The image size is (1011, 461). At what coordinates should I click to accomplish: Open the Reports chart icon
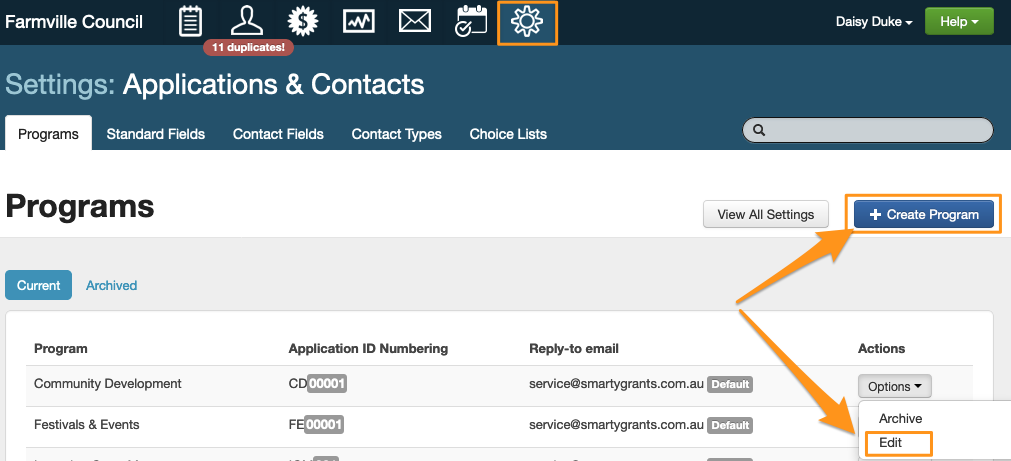tap(358, 21)
